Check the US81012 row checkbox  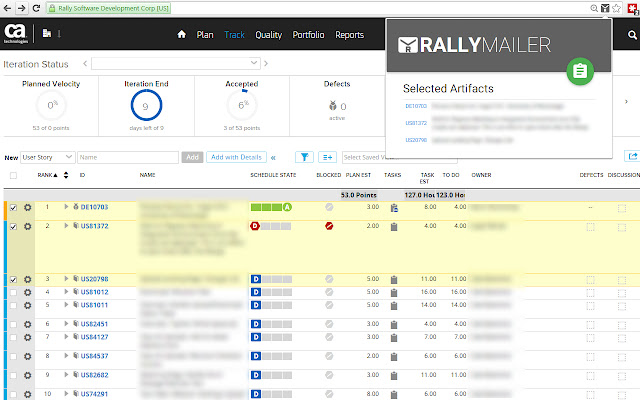point(13,292)
